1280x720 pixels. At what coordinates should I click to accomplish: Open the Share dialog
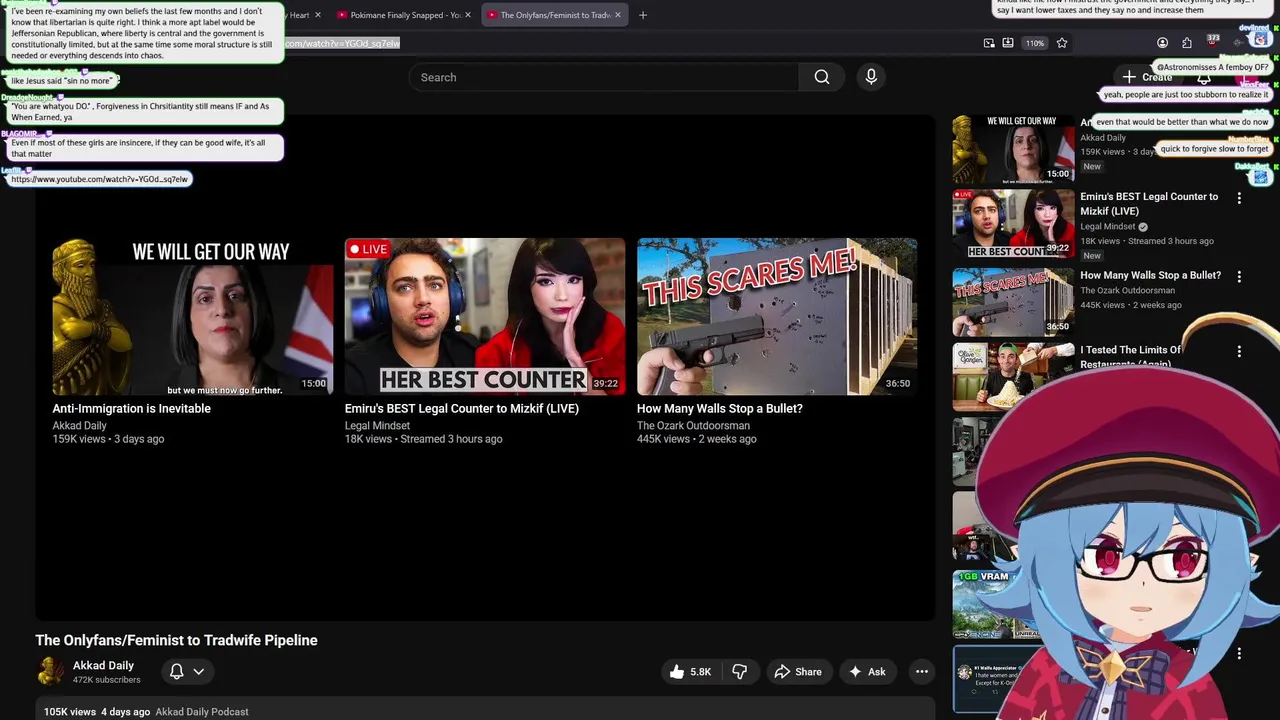[798, 672]
